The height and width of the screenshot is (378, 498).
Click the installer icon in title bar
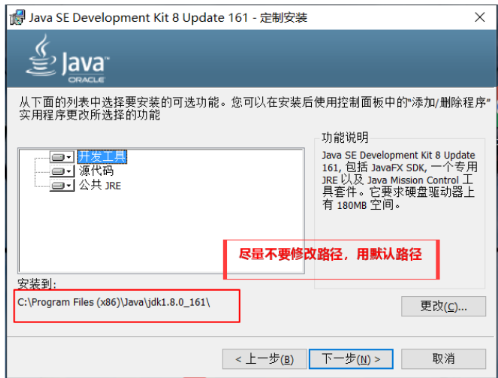(17, 18)
